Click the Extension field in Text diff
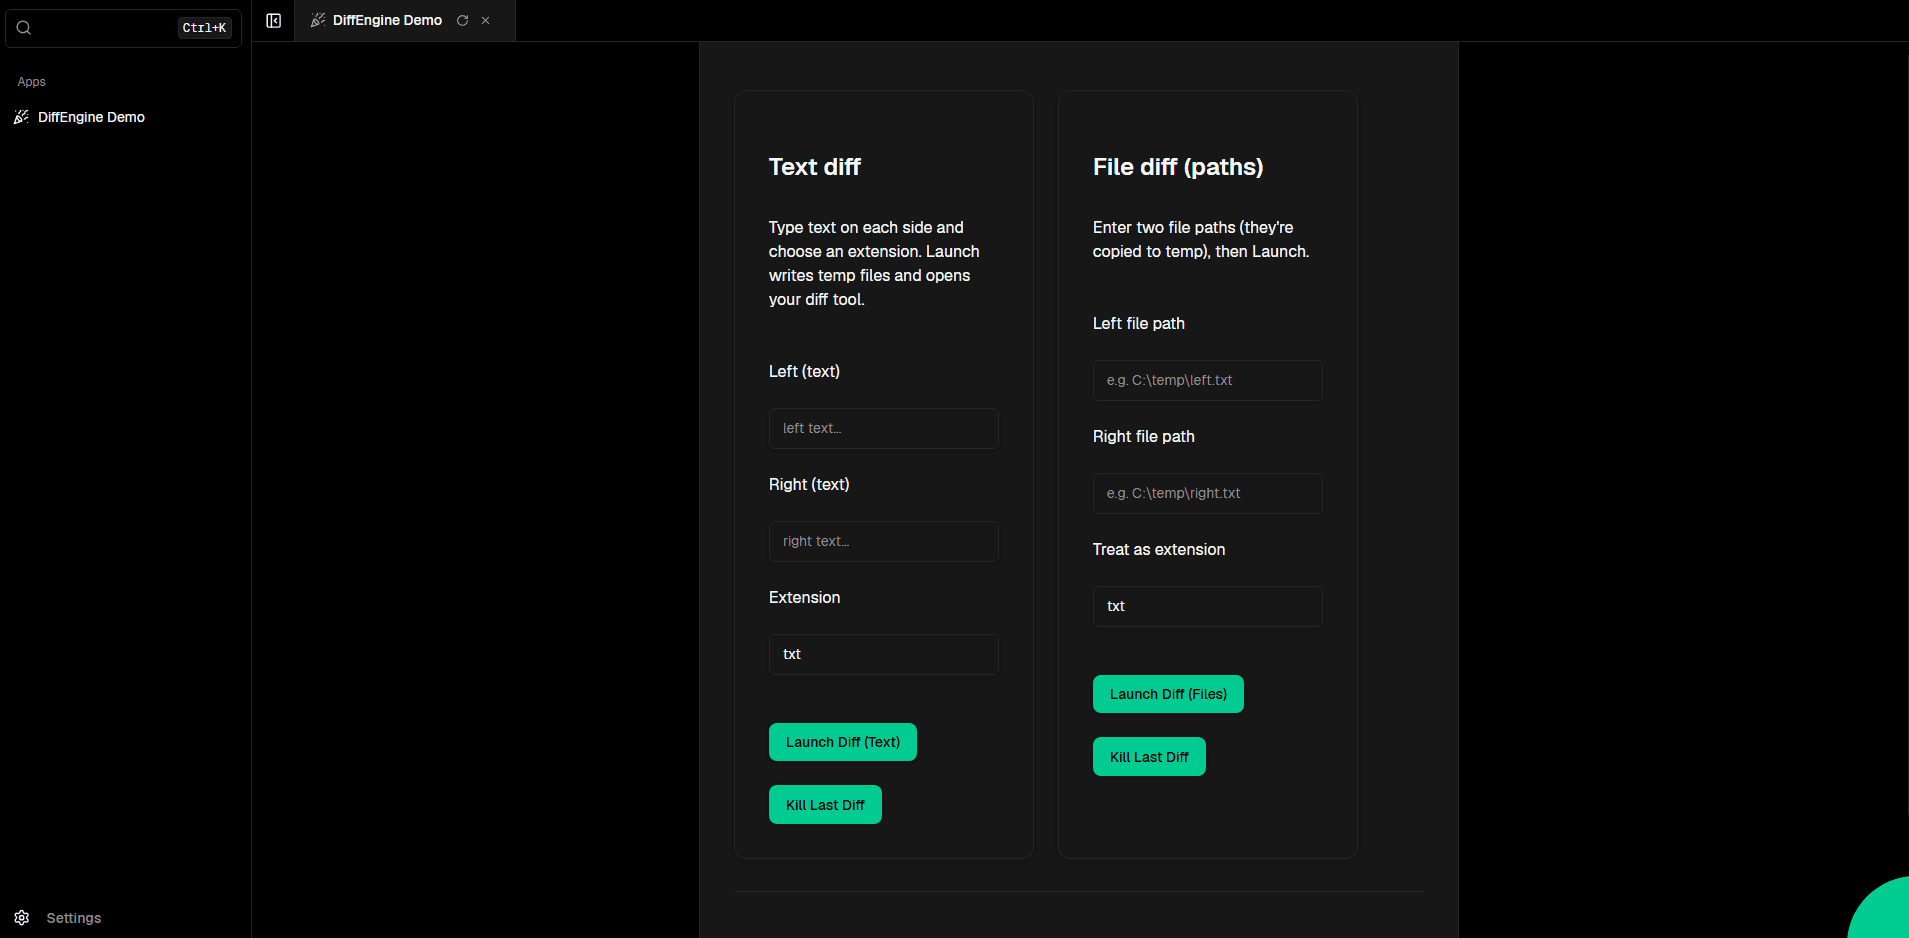1909x938 pixels. tap(883, 655)
